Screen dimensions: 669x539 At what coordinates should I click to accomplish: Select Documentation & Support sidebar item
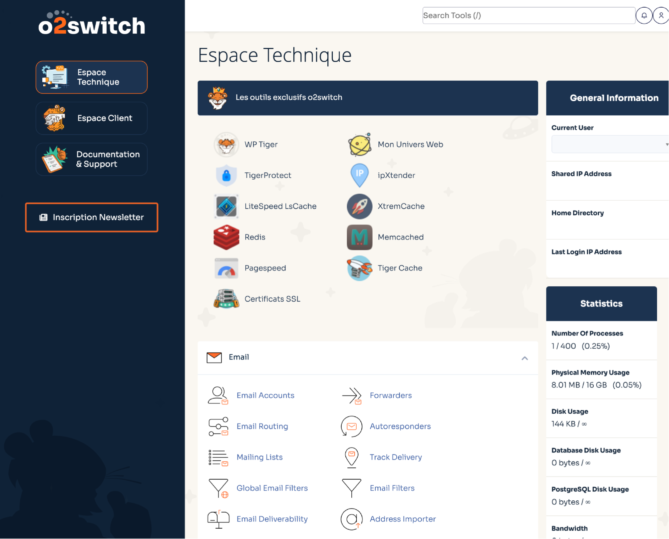click(x=92, y=159)
